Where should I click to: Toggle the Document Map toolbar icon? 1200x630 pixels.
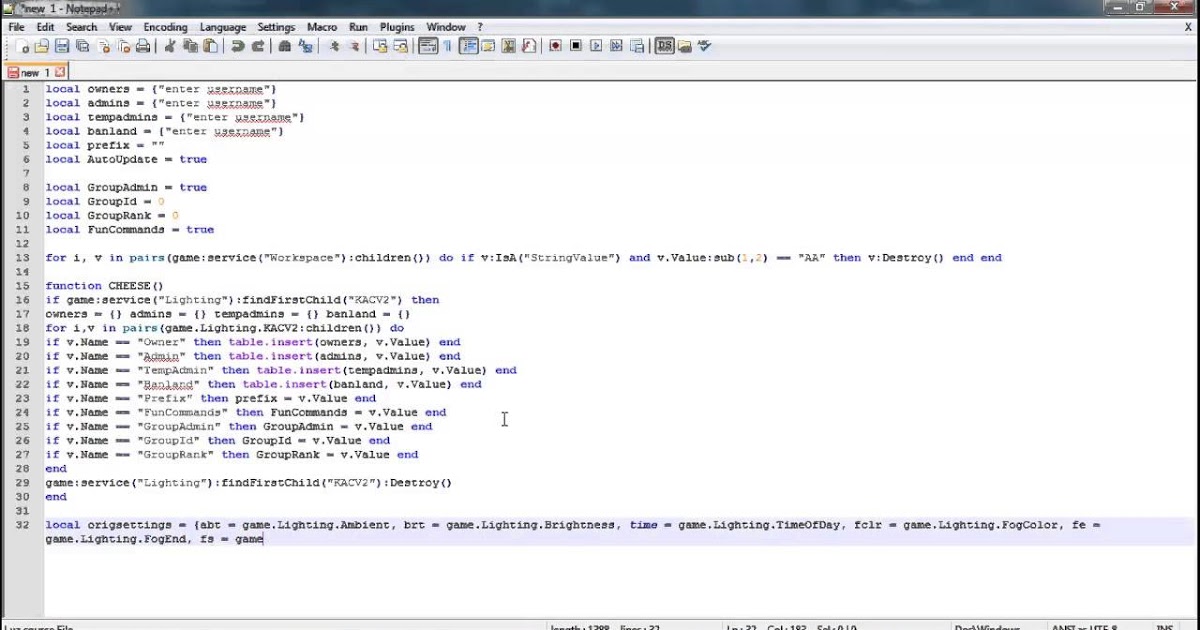click(509, 45)
